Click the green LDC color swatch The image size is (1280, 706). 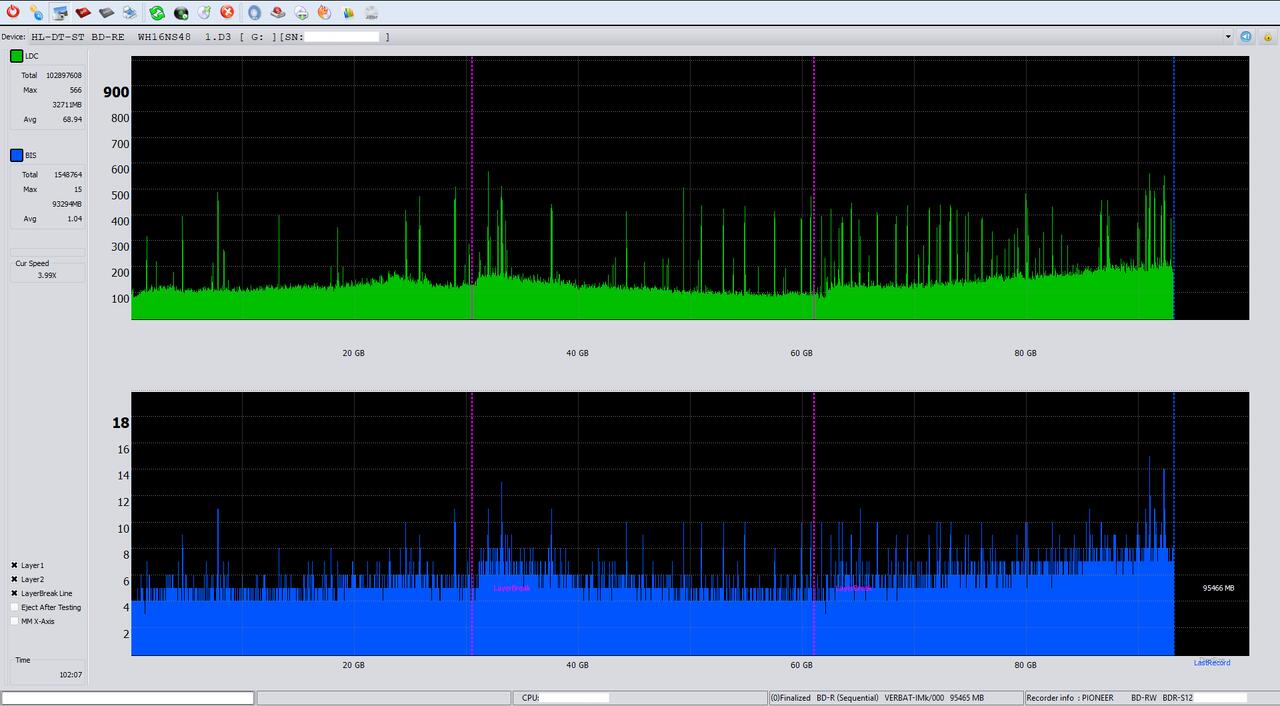click(x=17, y=56)
